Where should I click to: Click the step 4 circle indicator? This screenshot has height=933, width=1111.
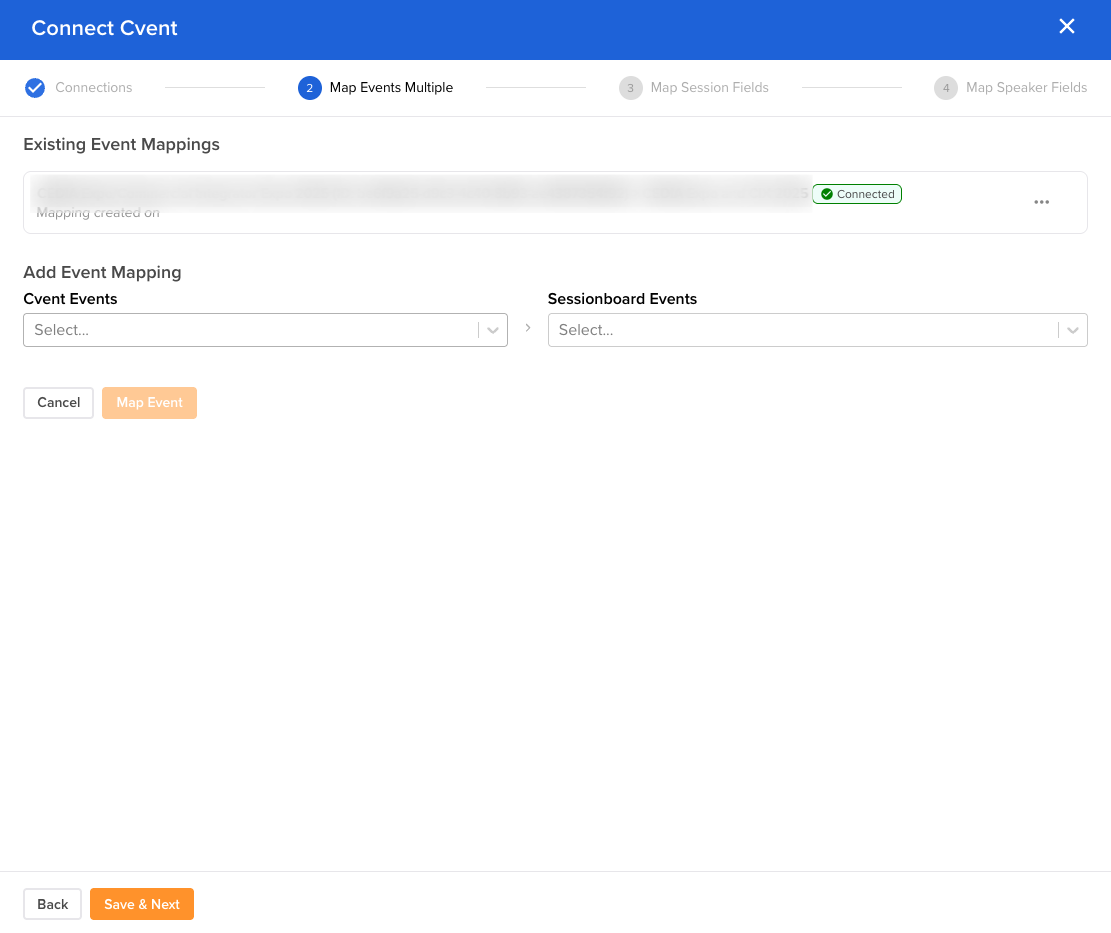(x=946, y=88)
